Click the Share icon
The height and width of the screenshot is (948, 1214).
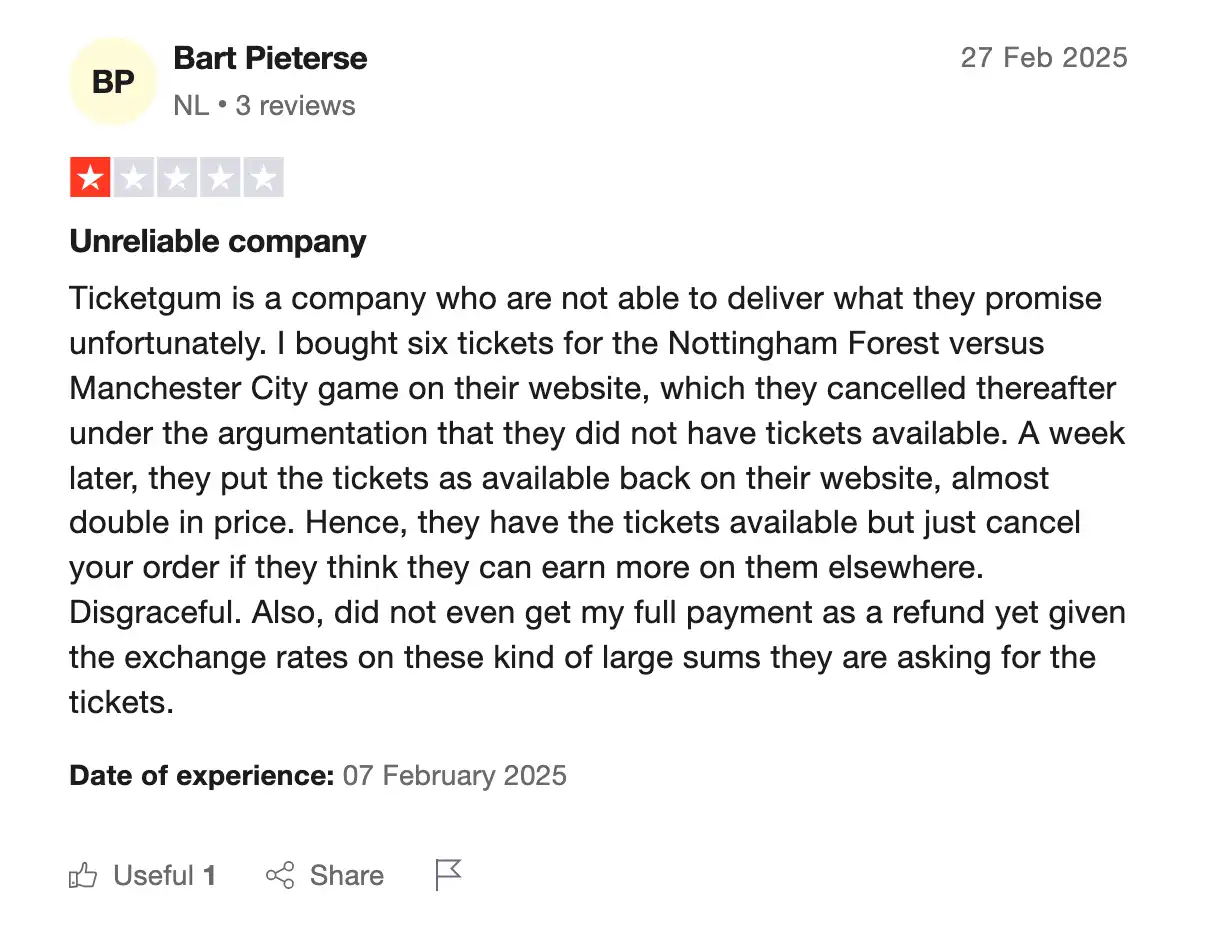point(282,875)
